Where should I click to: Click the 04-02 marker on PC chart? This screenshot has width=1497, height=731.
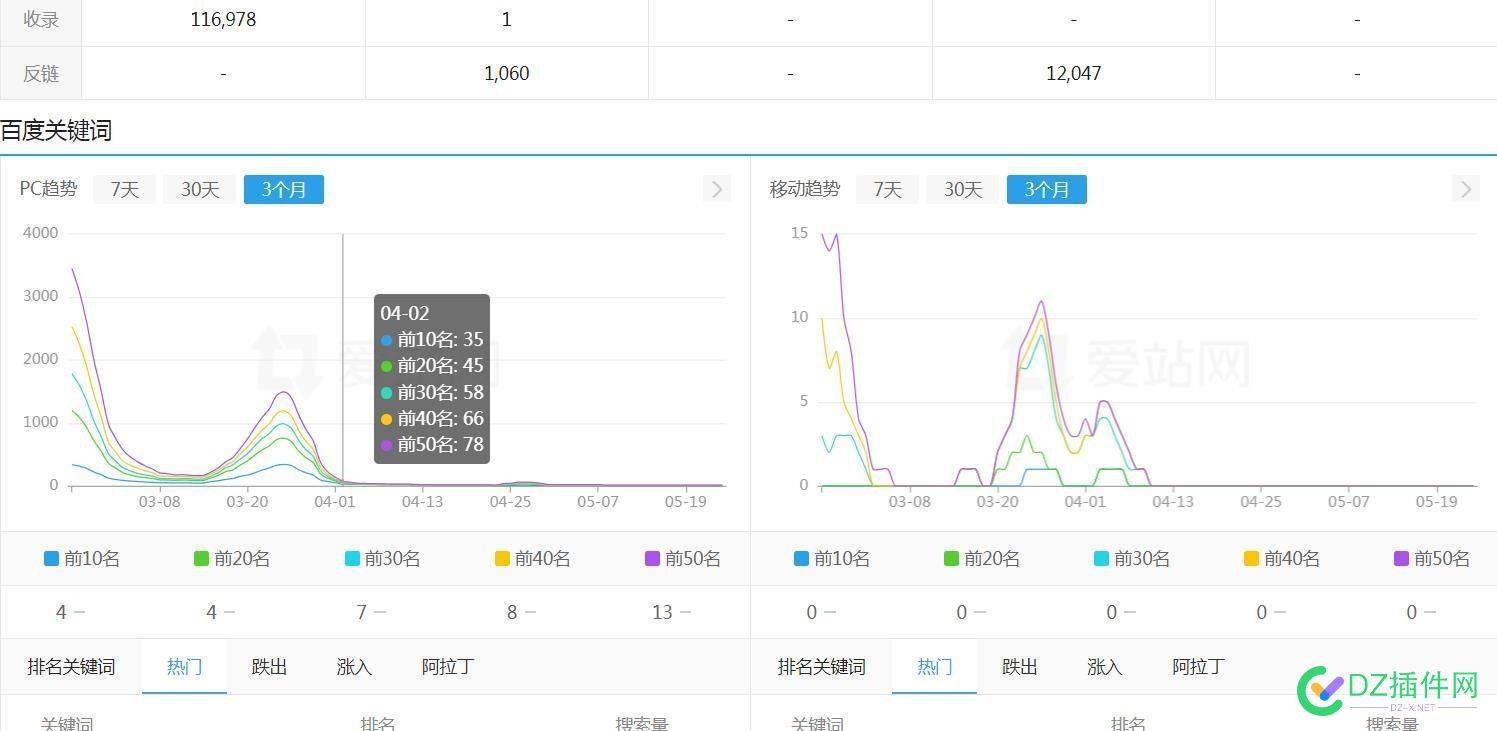(343, 360)
